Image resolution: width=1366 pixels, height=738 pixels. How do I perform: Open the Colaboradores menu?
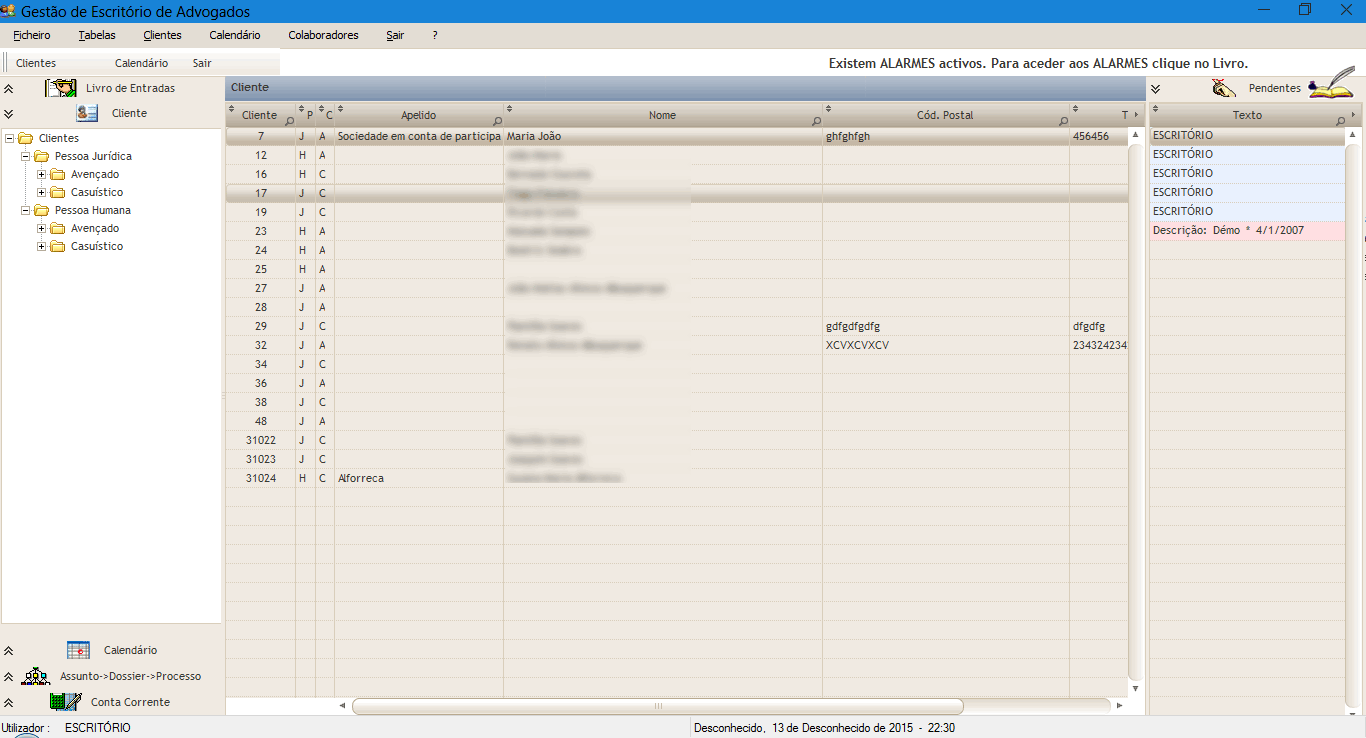tap(323, 35)
